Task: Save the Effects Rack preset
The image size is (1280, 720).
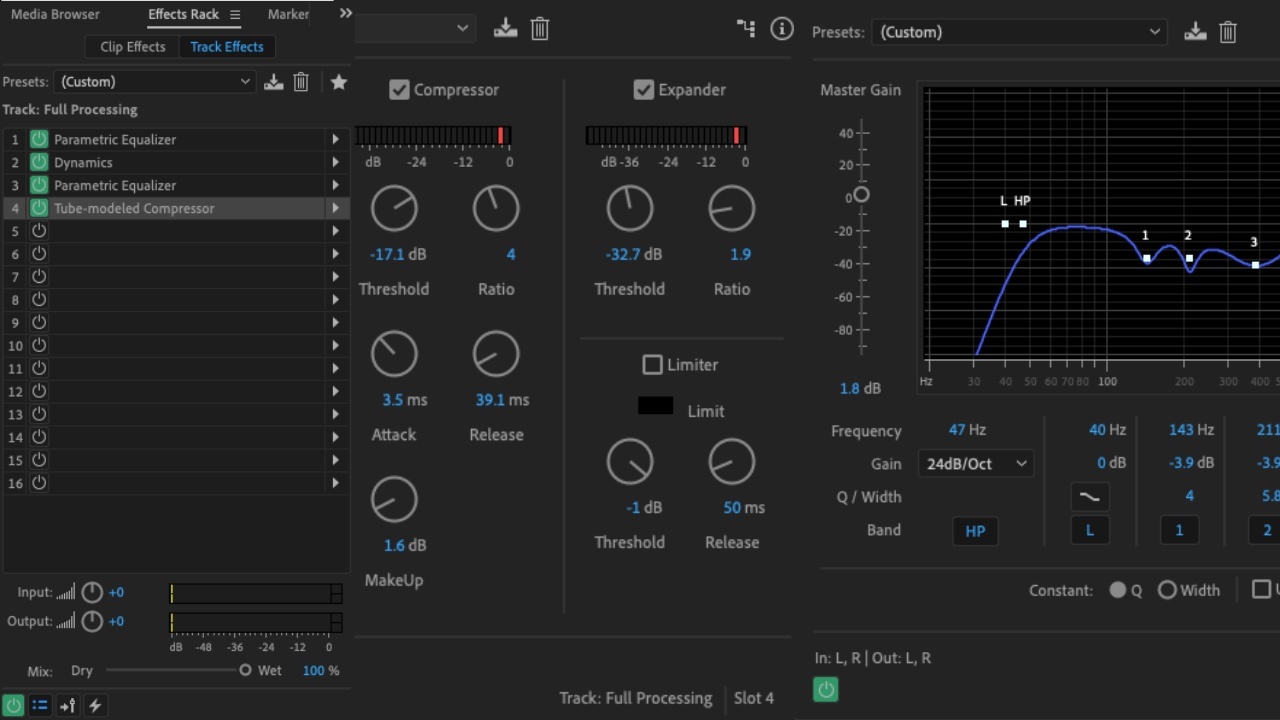Action: pyautogui.click(x=273, y=82)
